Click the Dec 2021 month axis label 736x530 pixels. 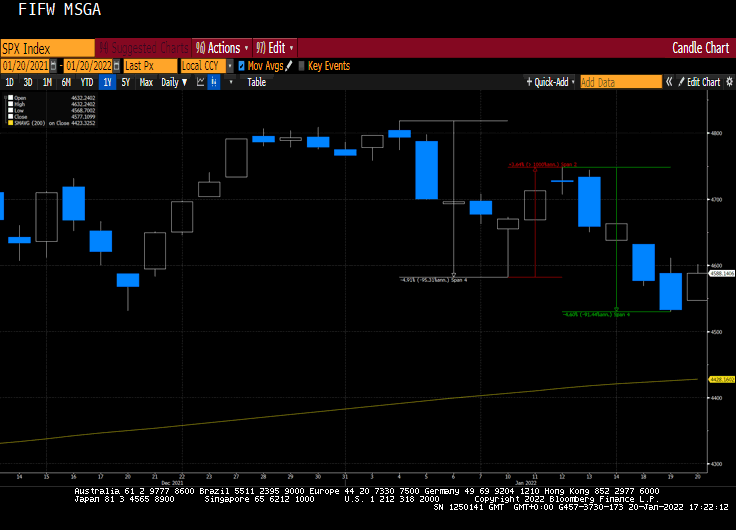coord(172,483)
